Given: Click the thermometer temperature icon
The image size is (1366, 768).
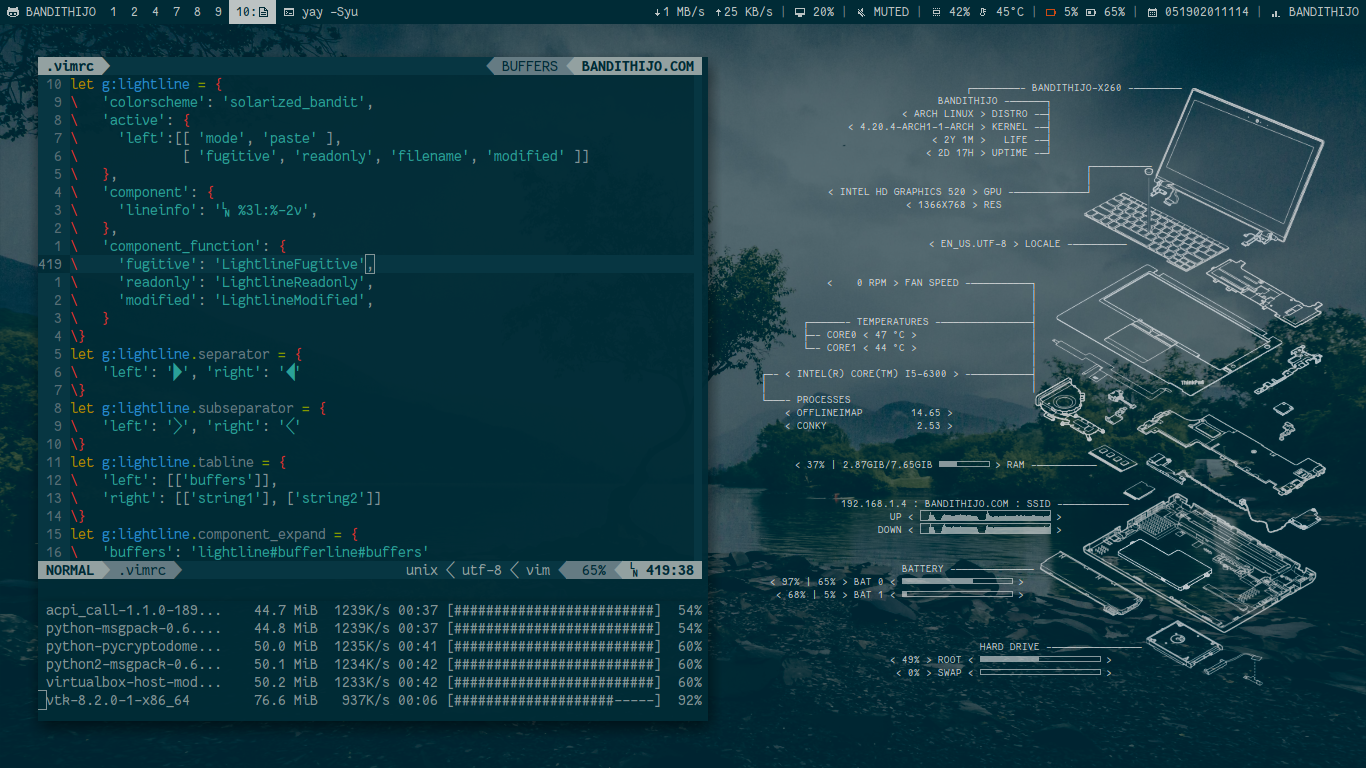Looking at the screenshot, I should pos(983,12).
